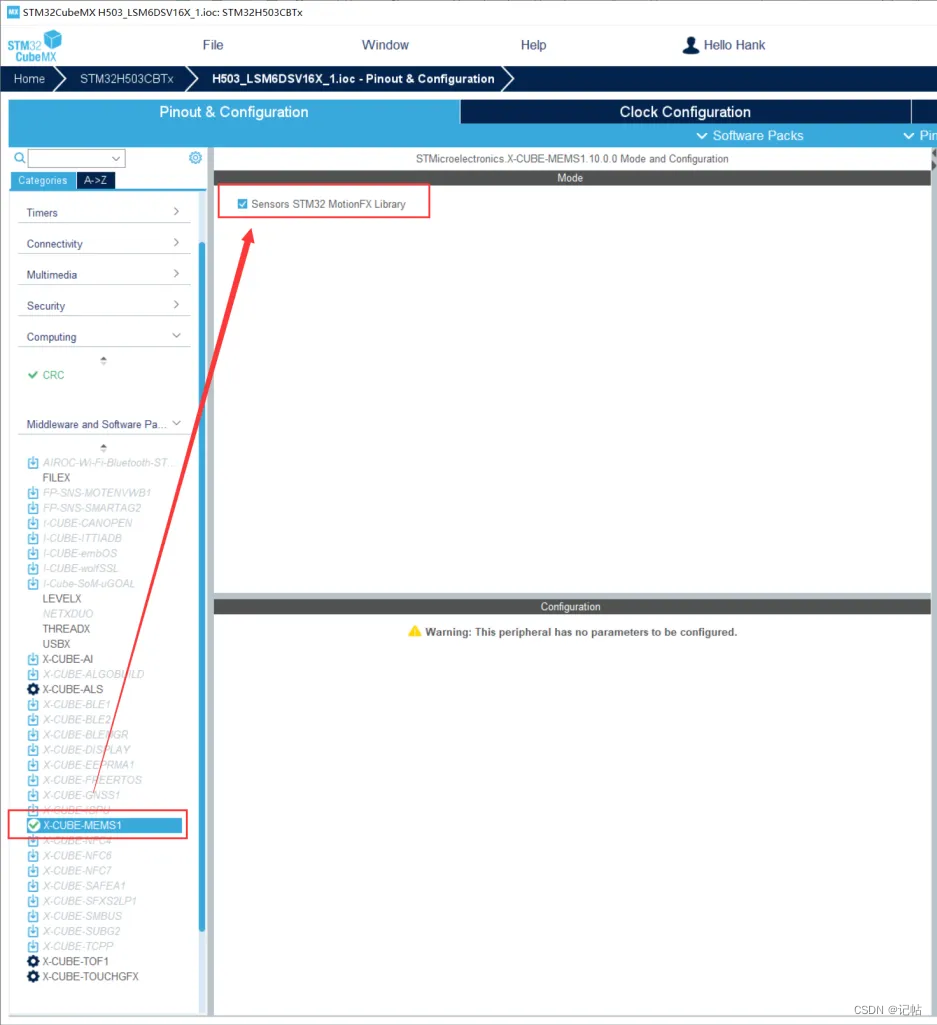Open the File menu
This screenshot has width=937, height=1025.
pyautogui.click(x=213, y=45)
